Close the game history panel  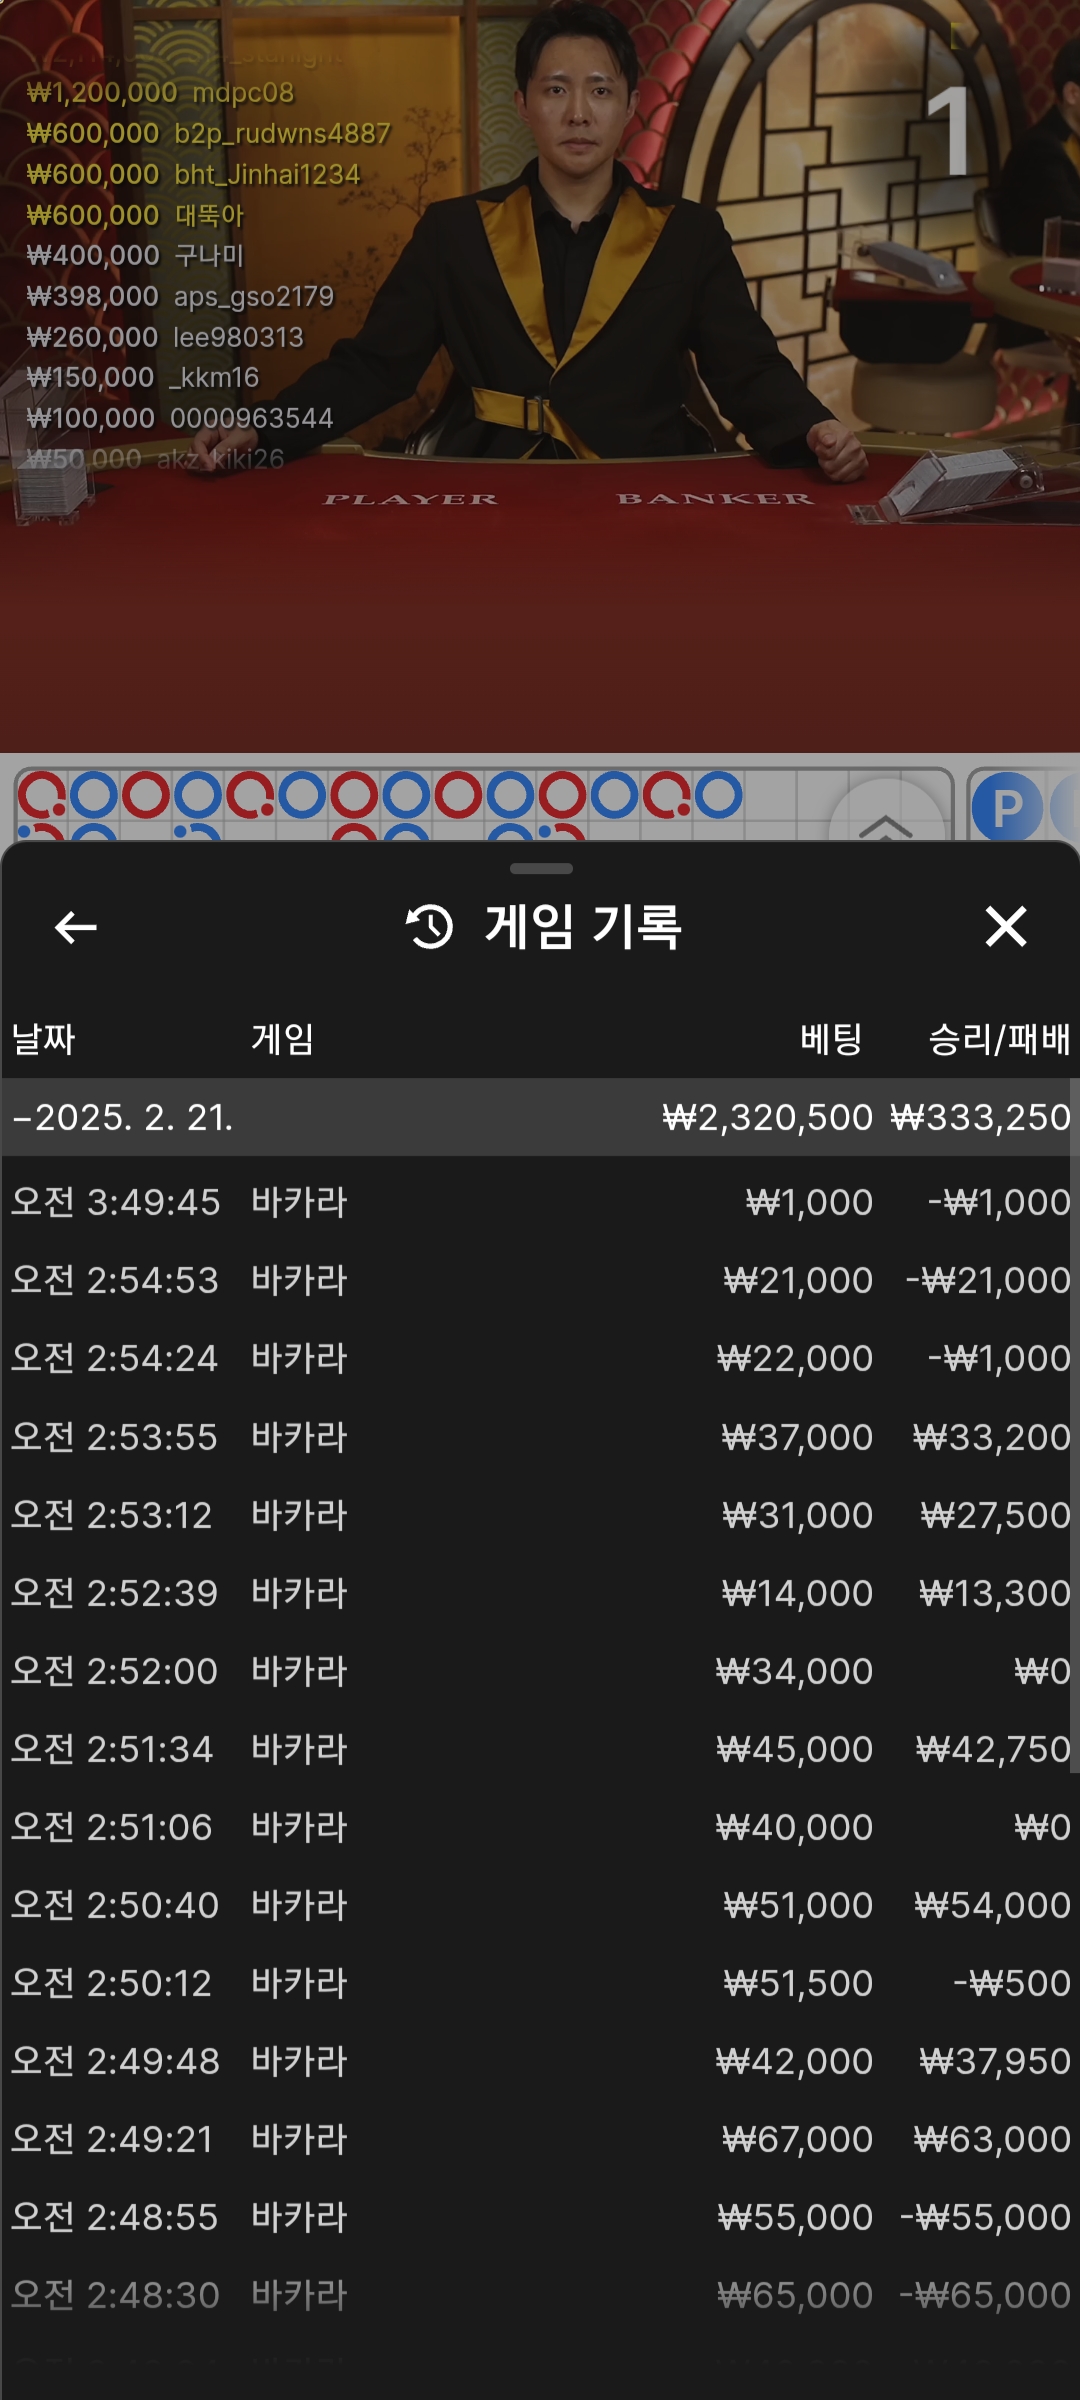(x=1005, y=927)
